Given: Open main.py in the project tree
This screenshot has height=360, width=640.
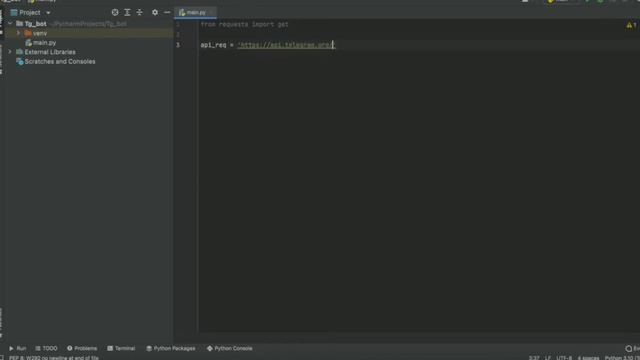Looking at the screenshot, I should point(44,43).
